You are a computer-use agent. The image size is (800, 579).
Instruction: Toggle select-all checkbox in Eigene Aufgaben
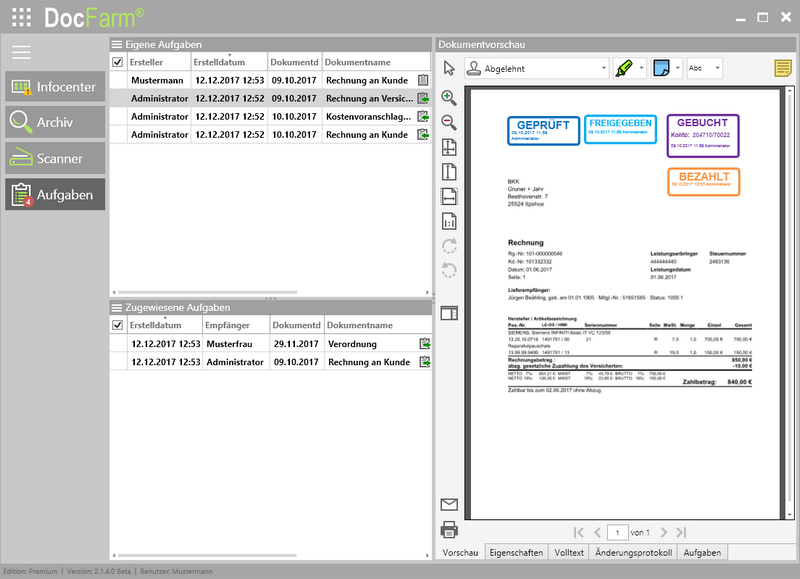click(x=118, y=62)
